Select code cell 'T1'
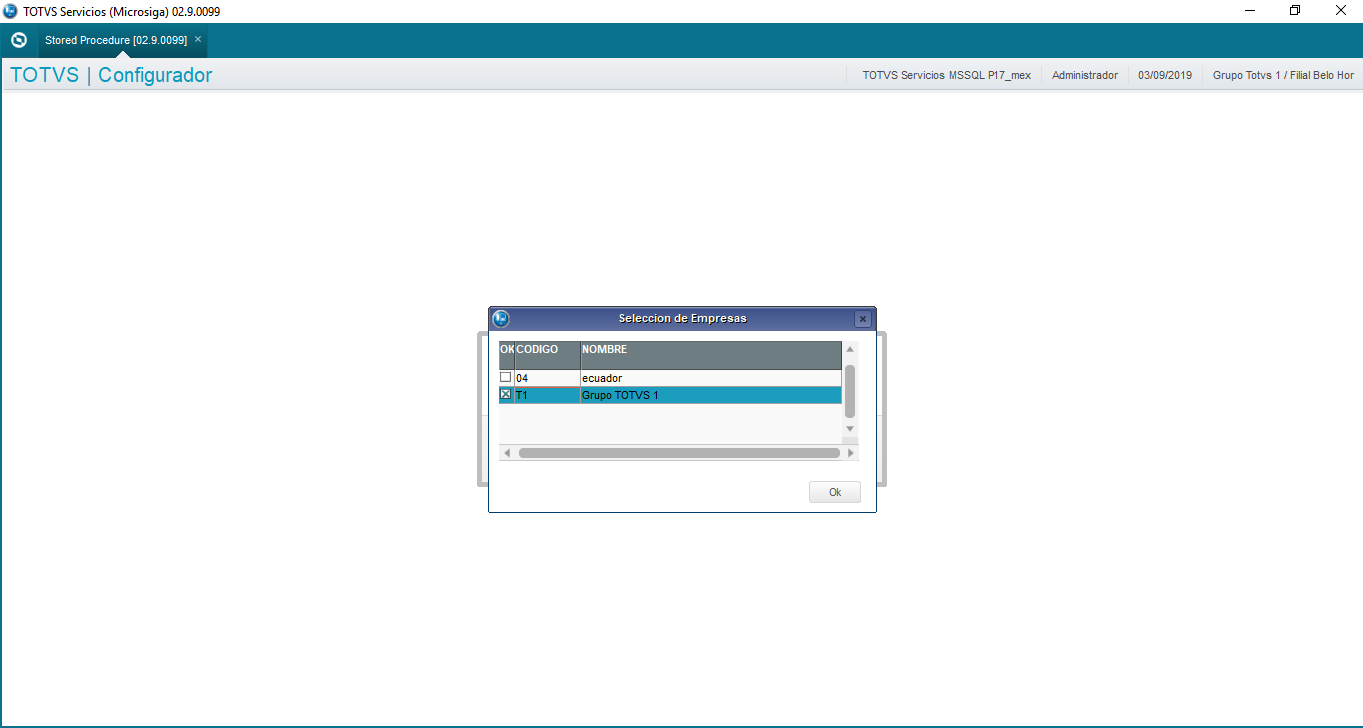 pos(548,396)
